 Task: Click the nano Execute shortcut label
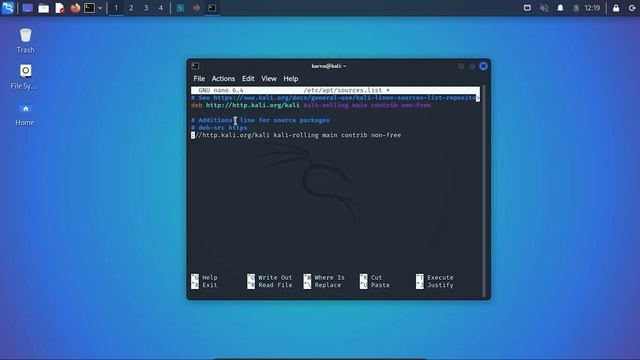(440, 278)
